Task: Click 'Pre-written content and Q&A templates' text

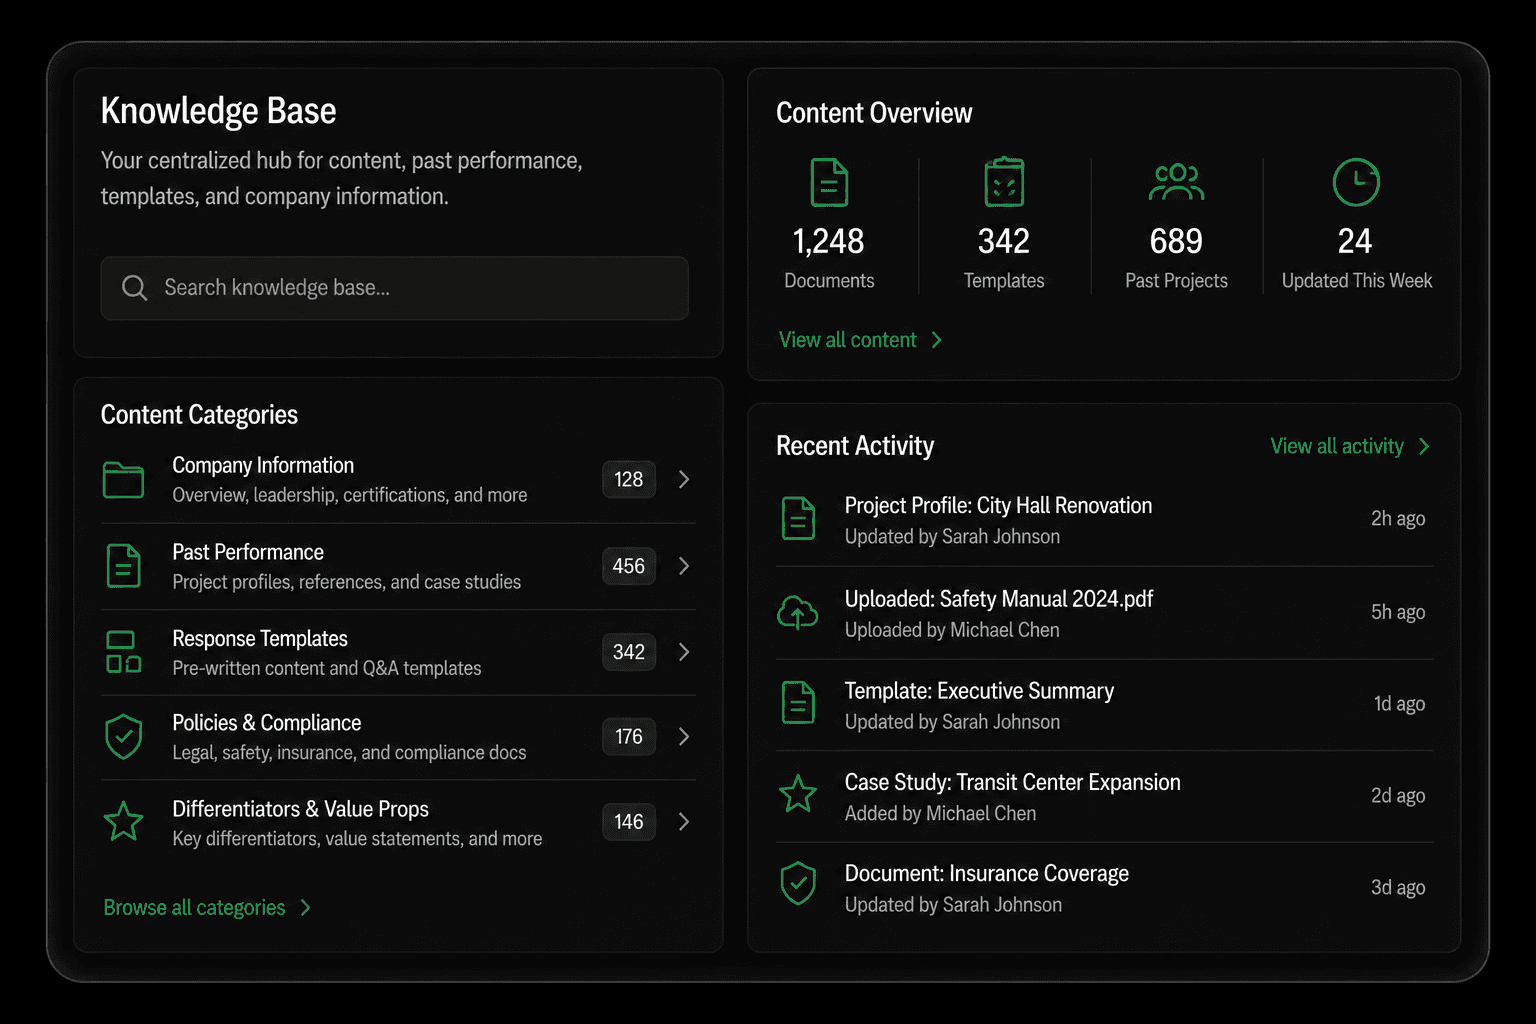Action: pos(326,668)
